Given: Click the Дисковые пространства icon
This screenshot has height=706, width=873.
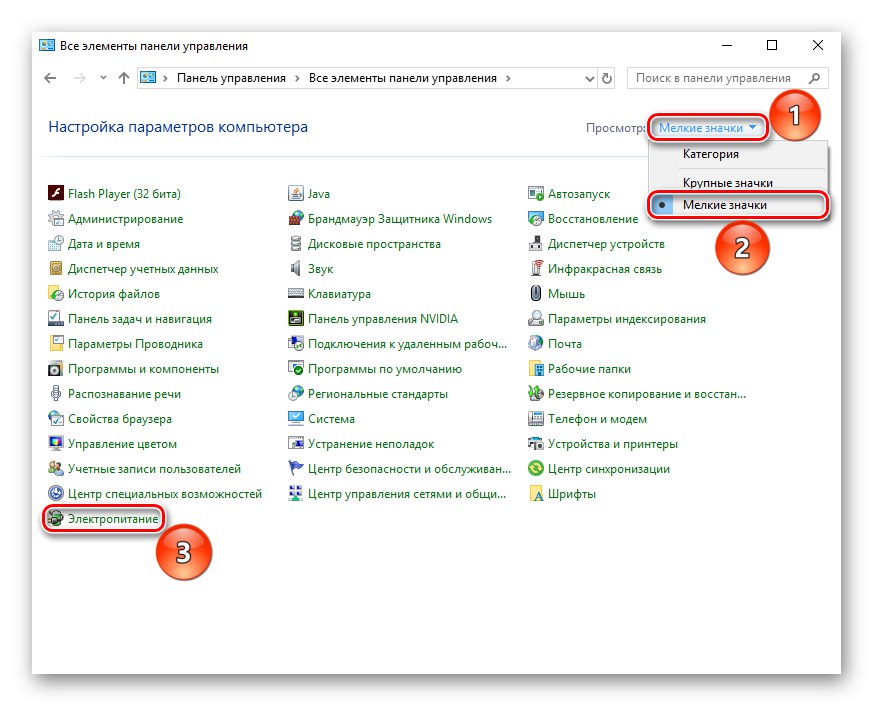Looking at the screenshot, I should [x=296, y=243].
